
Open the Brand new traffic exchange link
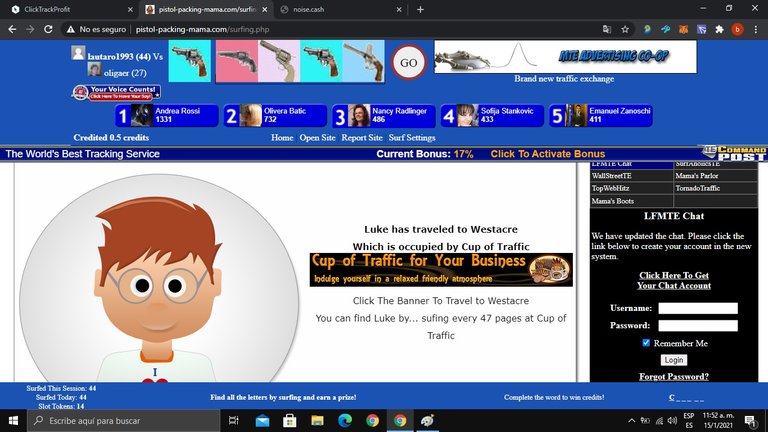[564, 78]
